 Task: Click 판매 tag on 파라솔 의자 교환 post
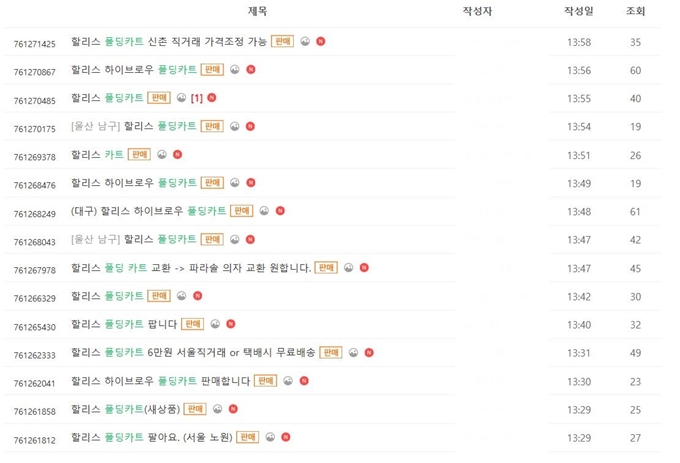(x=326, y=267)
